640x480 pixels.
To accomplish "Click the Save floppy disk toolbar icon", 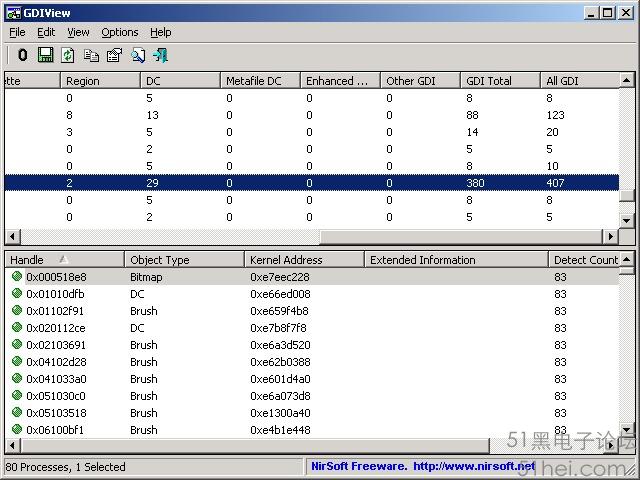I will (45, 55).
